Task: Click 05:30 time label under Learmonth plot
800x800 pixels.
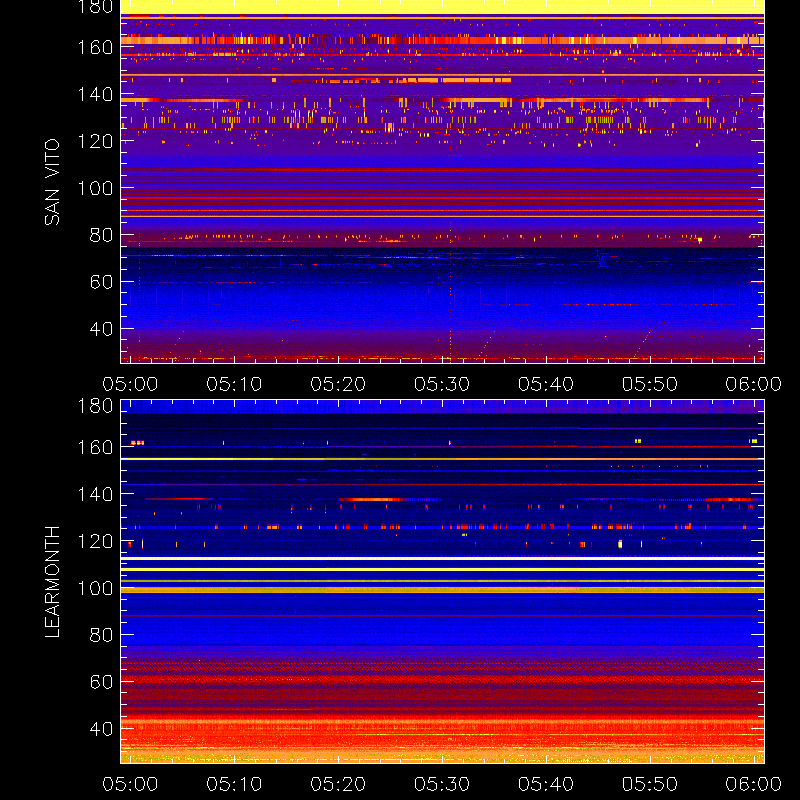Action: [x=442, y=784]
